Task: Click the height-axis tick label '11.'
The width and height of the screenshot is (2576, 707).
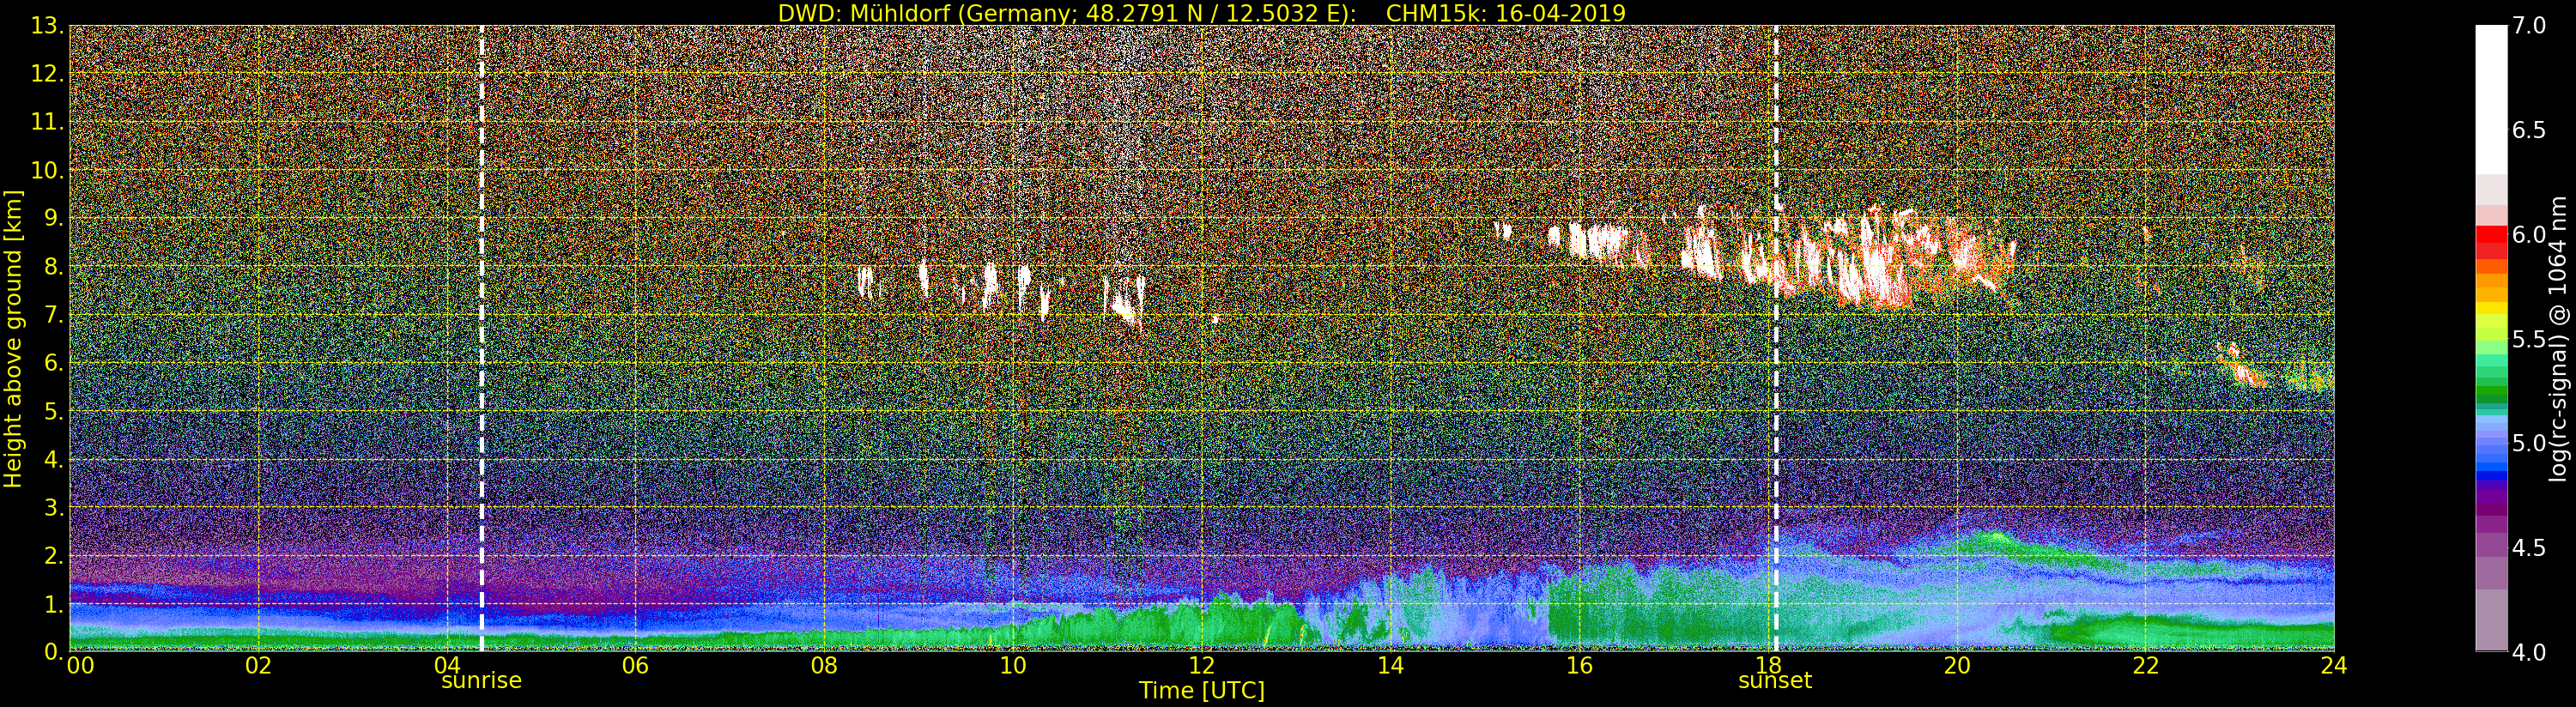Action: (47, 122)
